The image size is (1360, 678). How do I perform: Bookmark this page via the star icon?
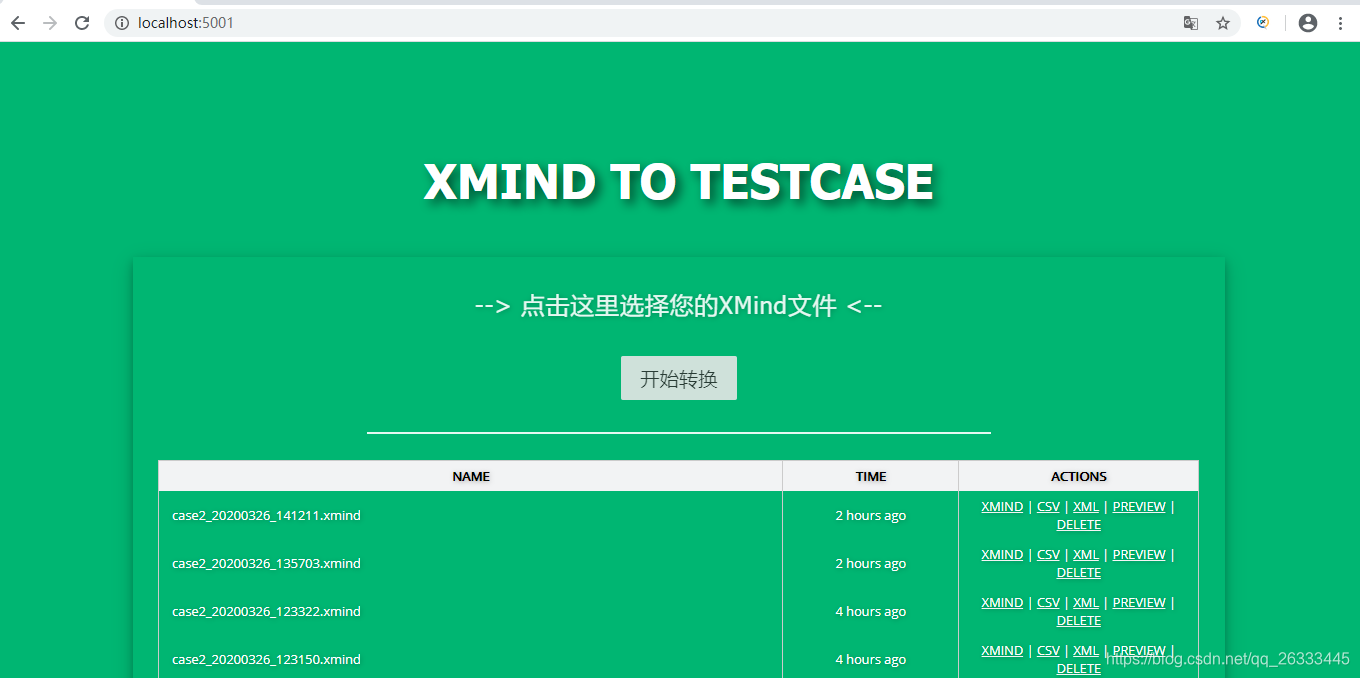pos(1222,22)
